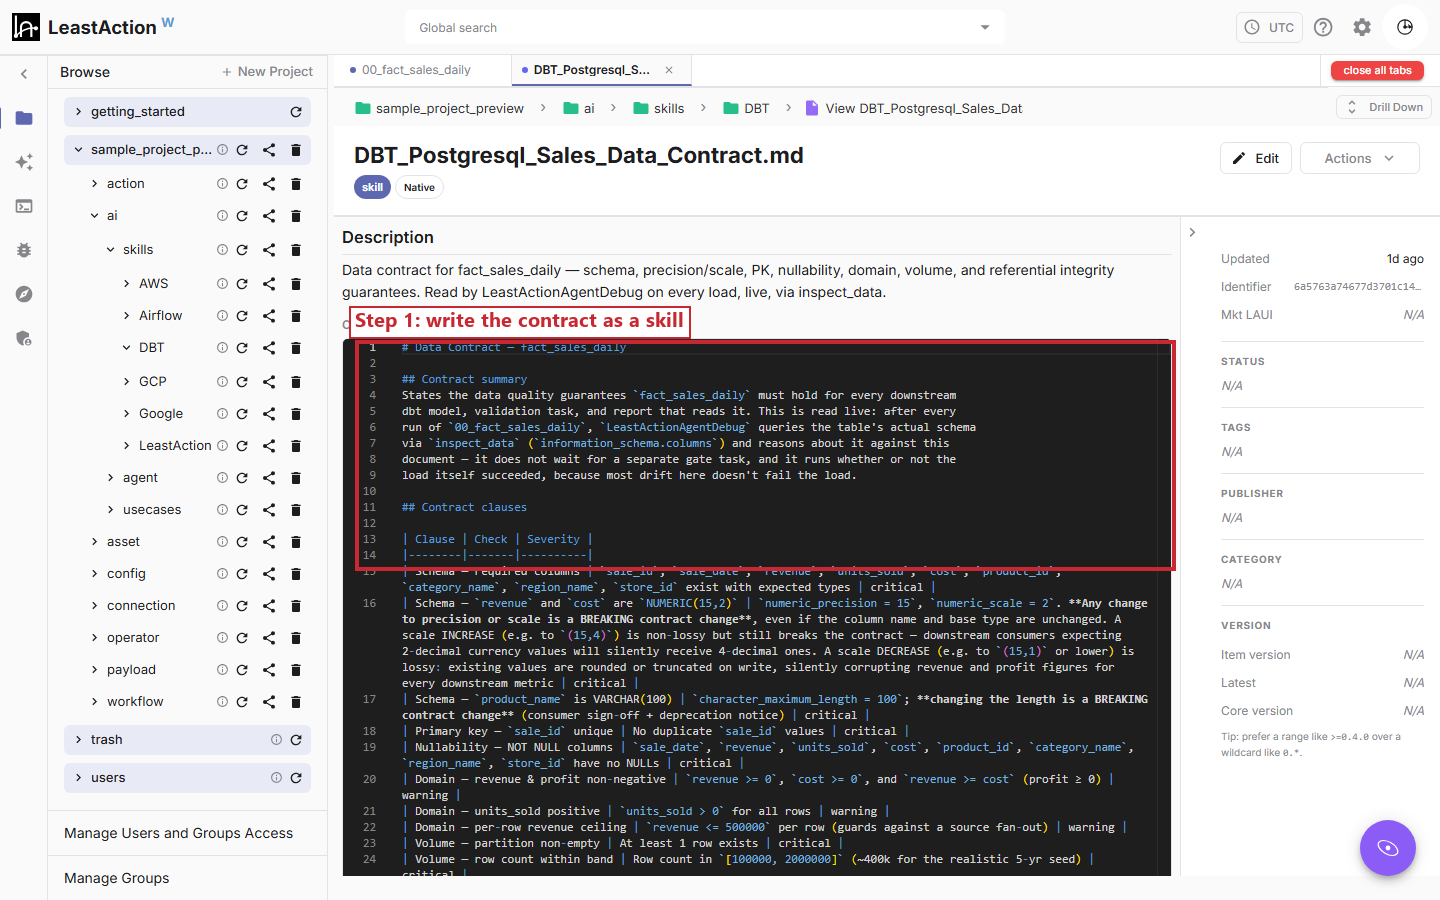The image size is (1440, 900).
Task: Delete the Google folder
Action: click(296, 414)
